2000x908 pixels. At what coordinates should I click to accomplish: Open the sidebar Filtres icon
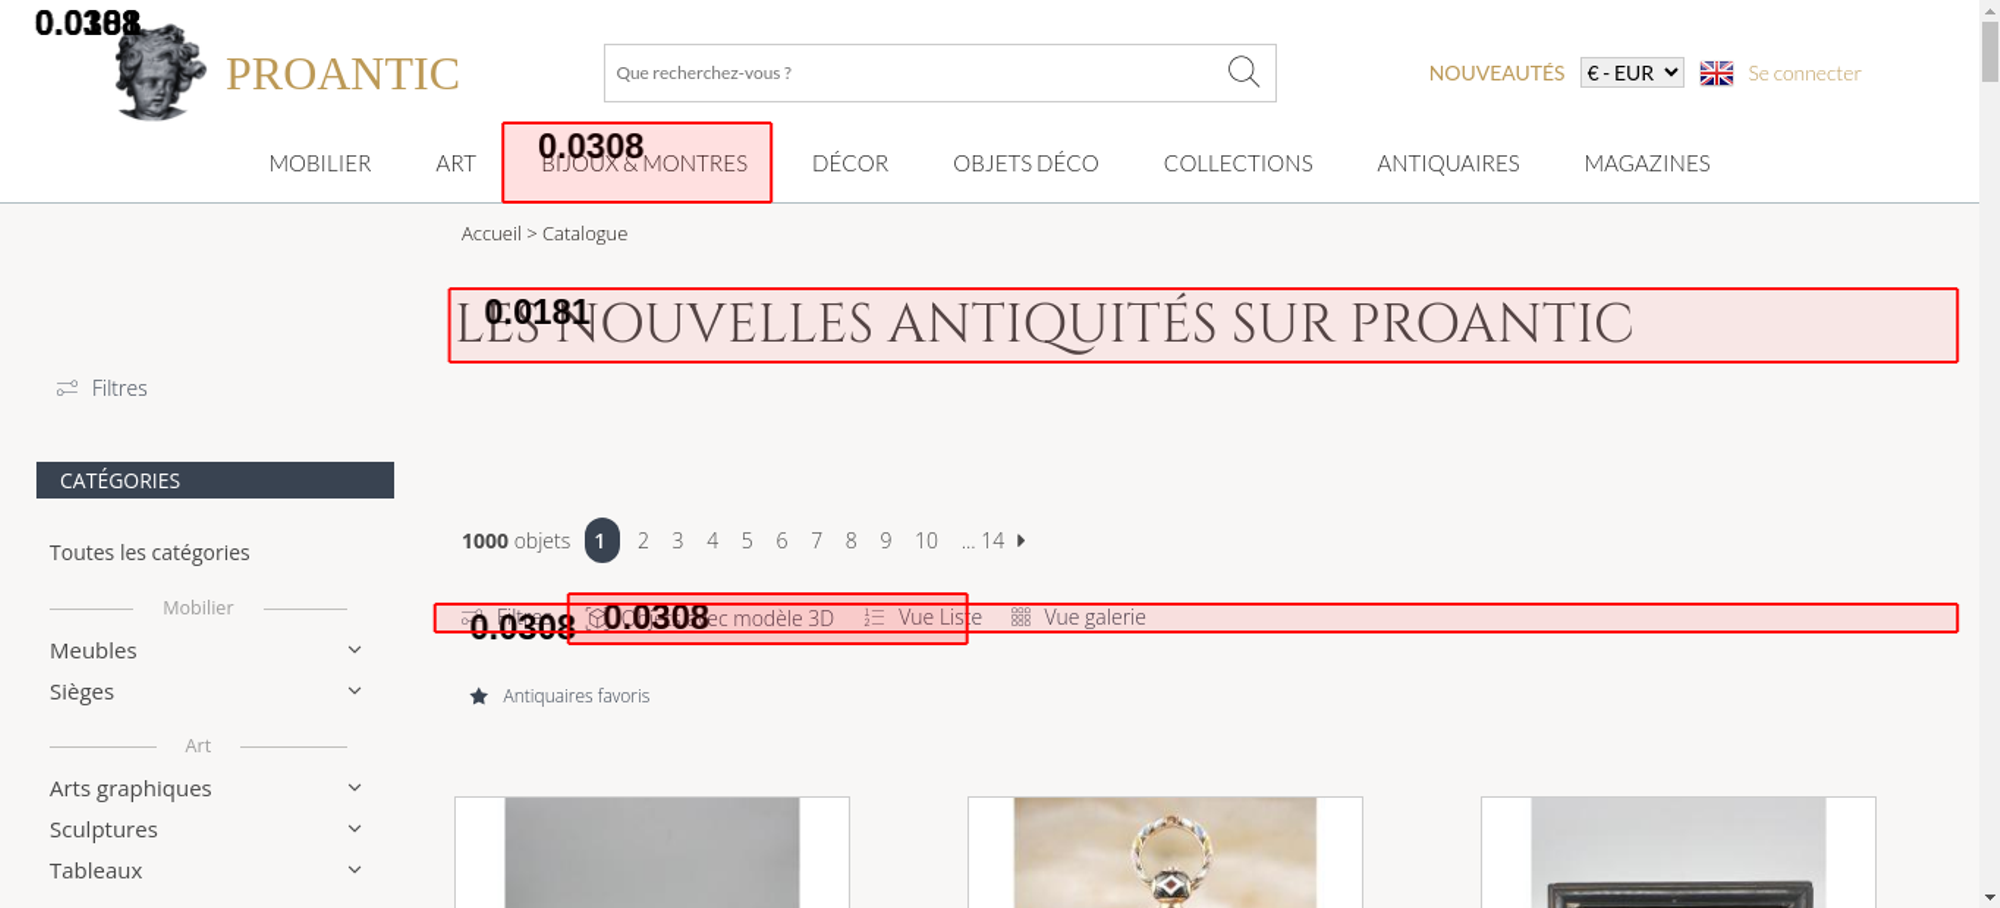point(67,388)
